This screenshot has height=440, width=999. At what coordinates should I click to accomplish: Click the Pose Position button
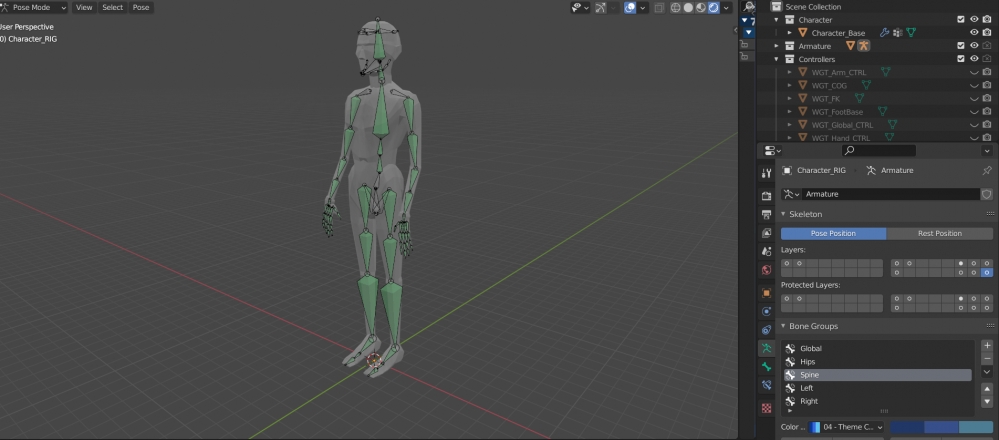pos(833,234)
